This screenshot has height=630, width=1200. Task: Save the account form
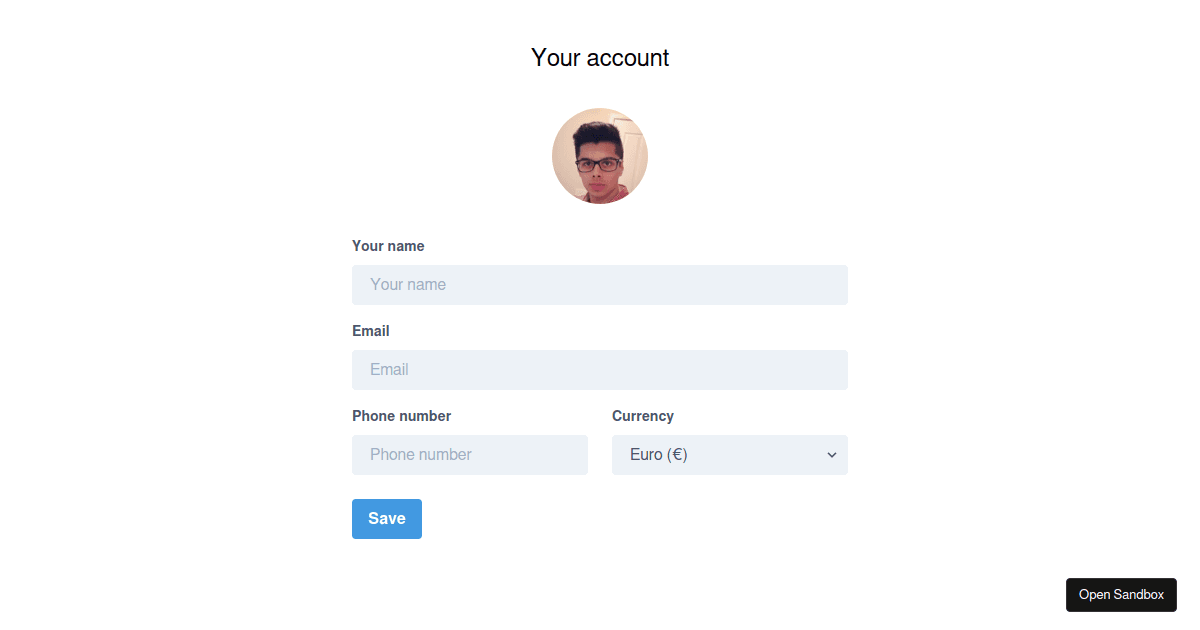point(387,519)
